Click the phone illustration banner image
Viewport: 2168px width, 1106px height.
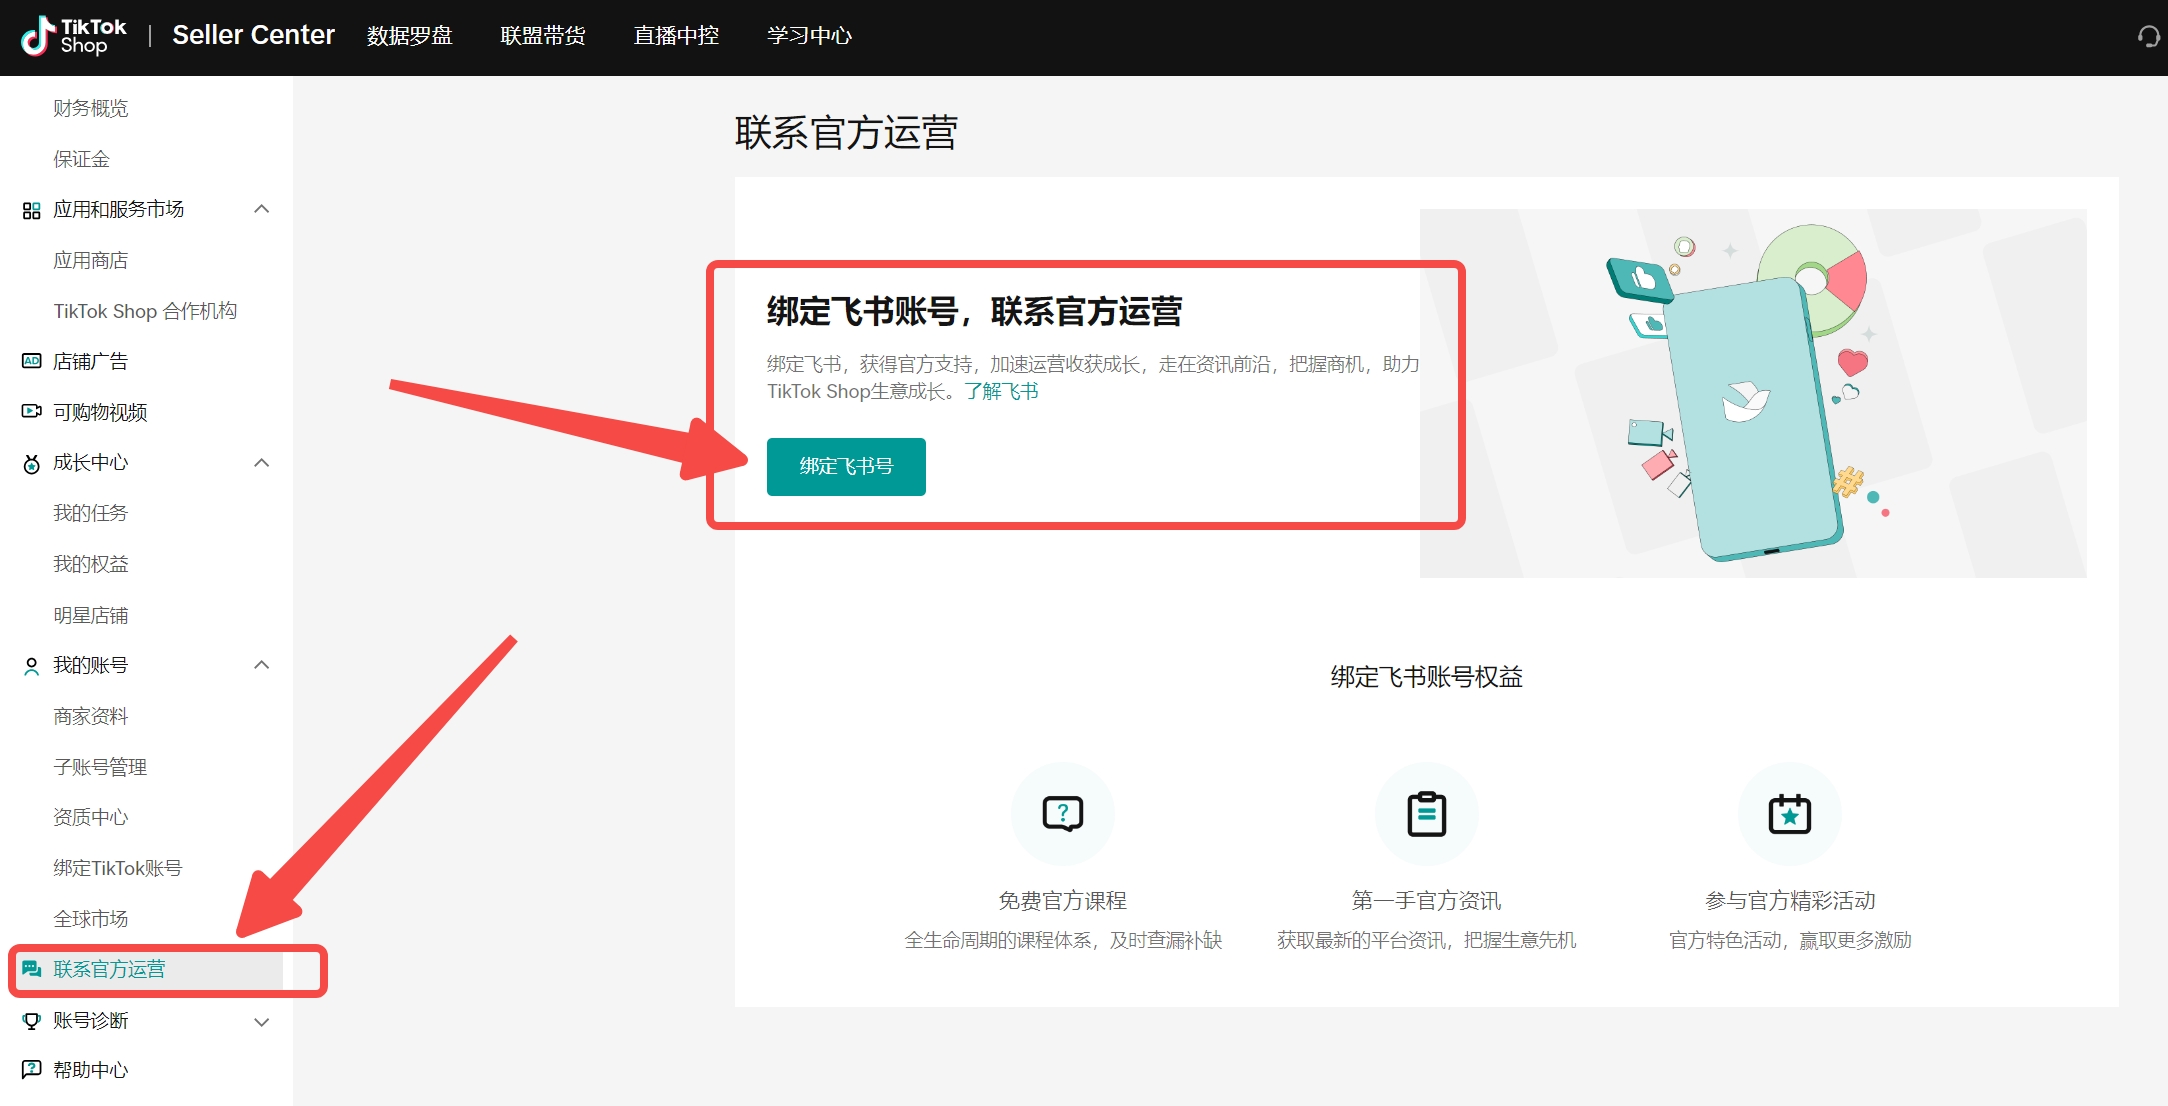tap(1752, 393)
